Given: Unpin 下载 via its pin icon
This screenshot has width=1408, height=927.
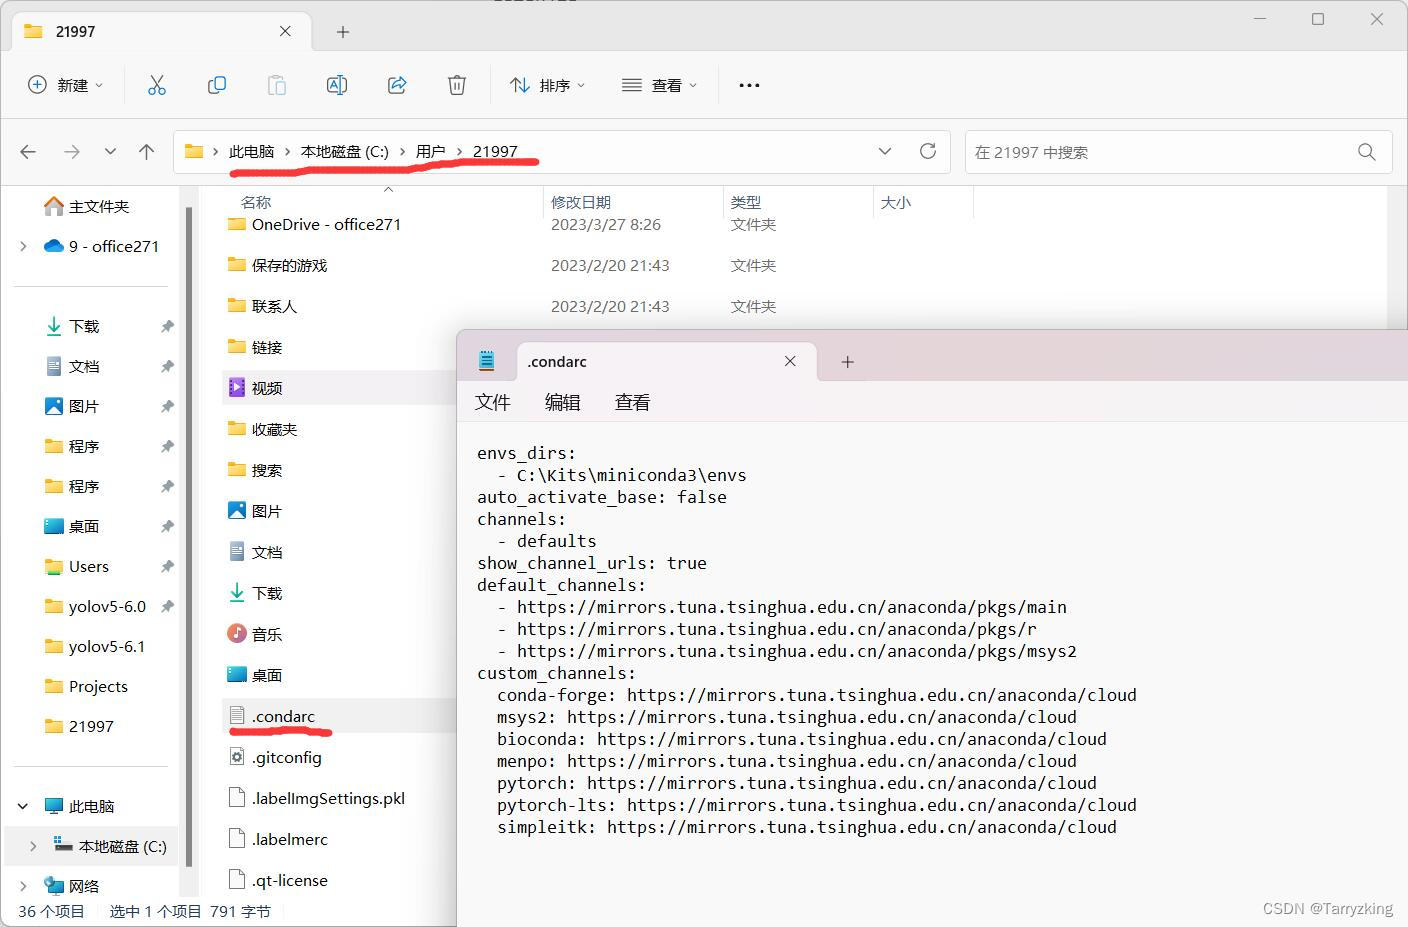Looking at the screenshot, I should click(x=167, y=326).
